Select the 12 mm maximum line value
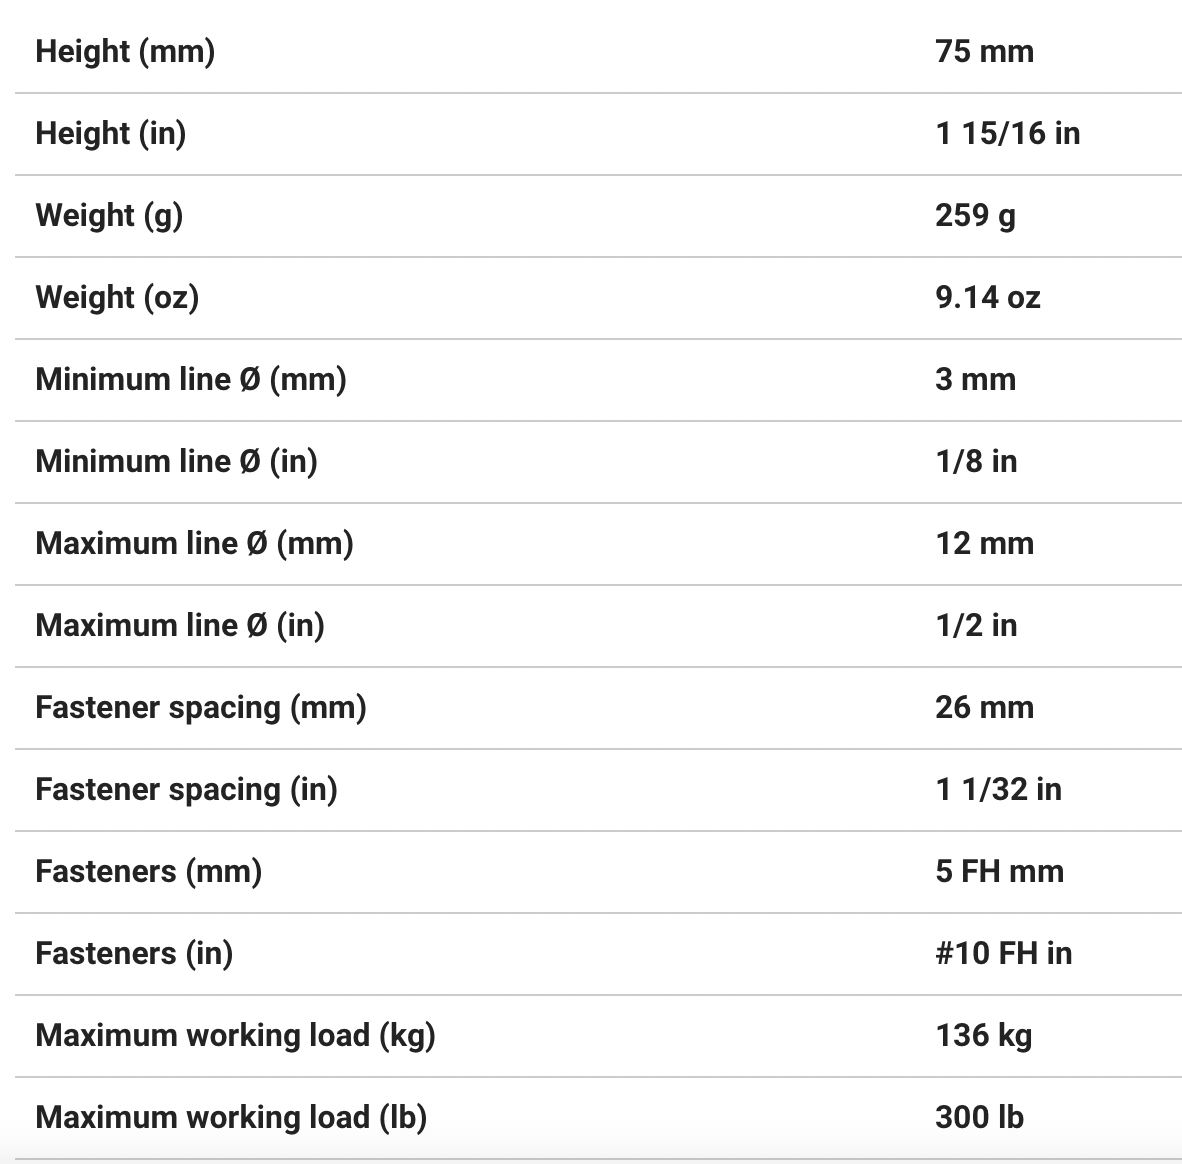 pyautogui.click(x=984, y=543)
